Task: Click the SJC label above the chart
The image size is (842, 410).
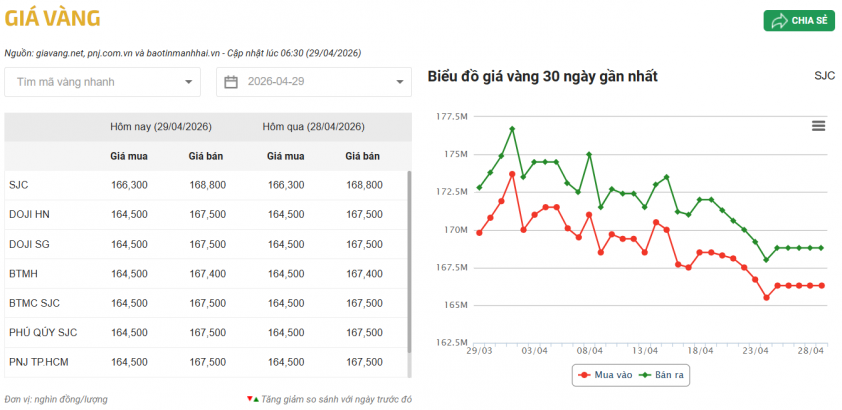Action: click(x=824, y=76)
